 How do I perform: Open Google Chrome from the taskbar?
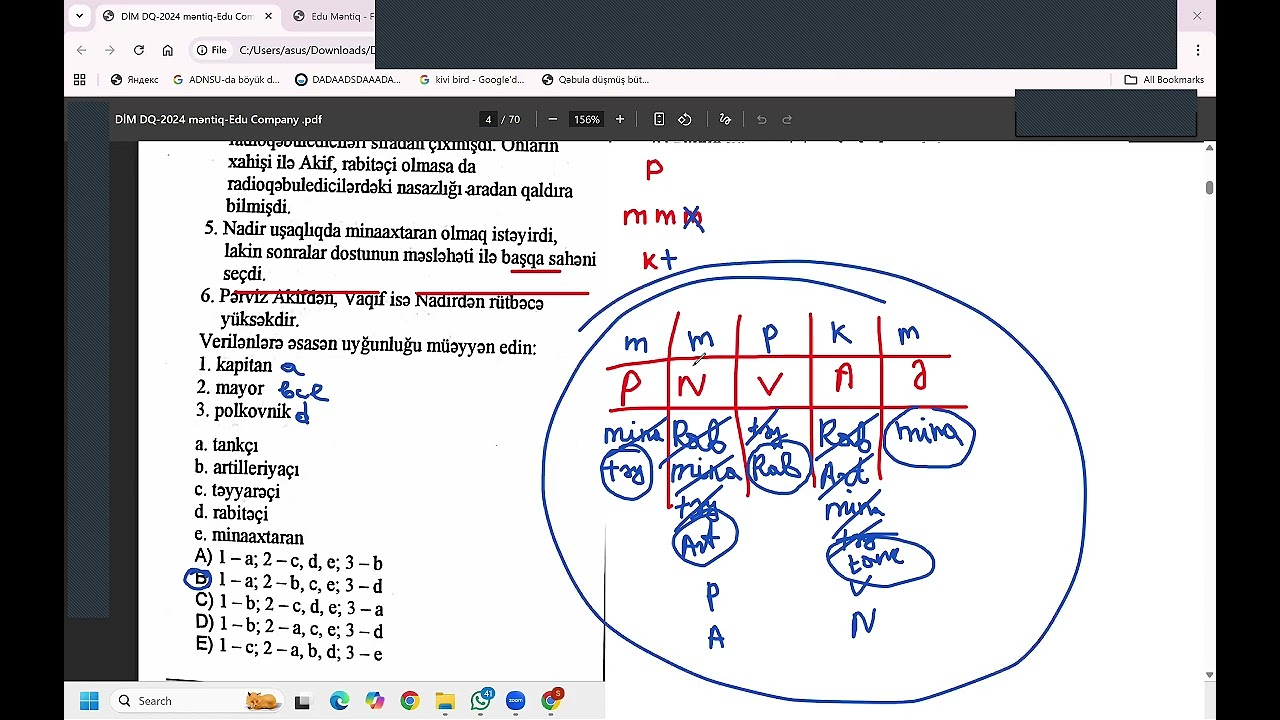tap(409, 701)
